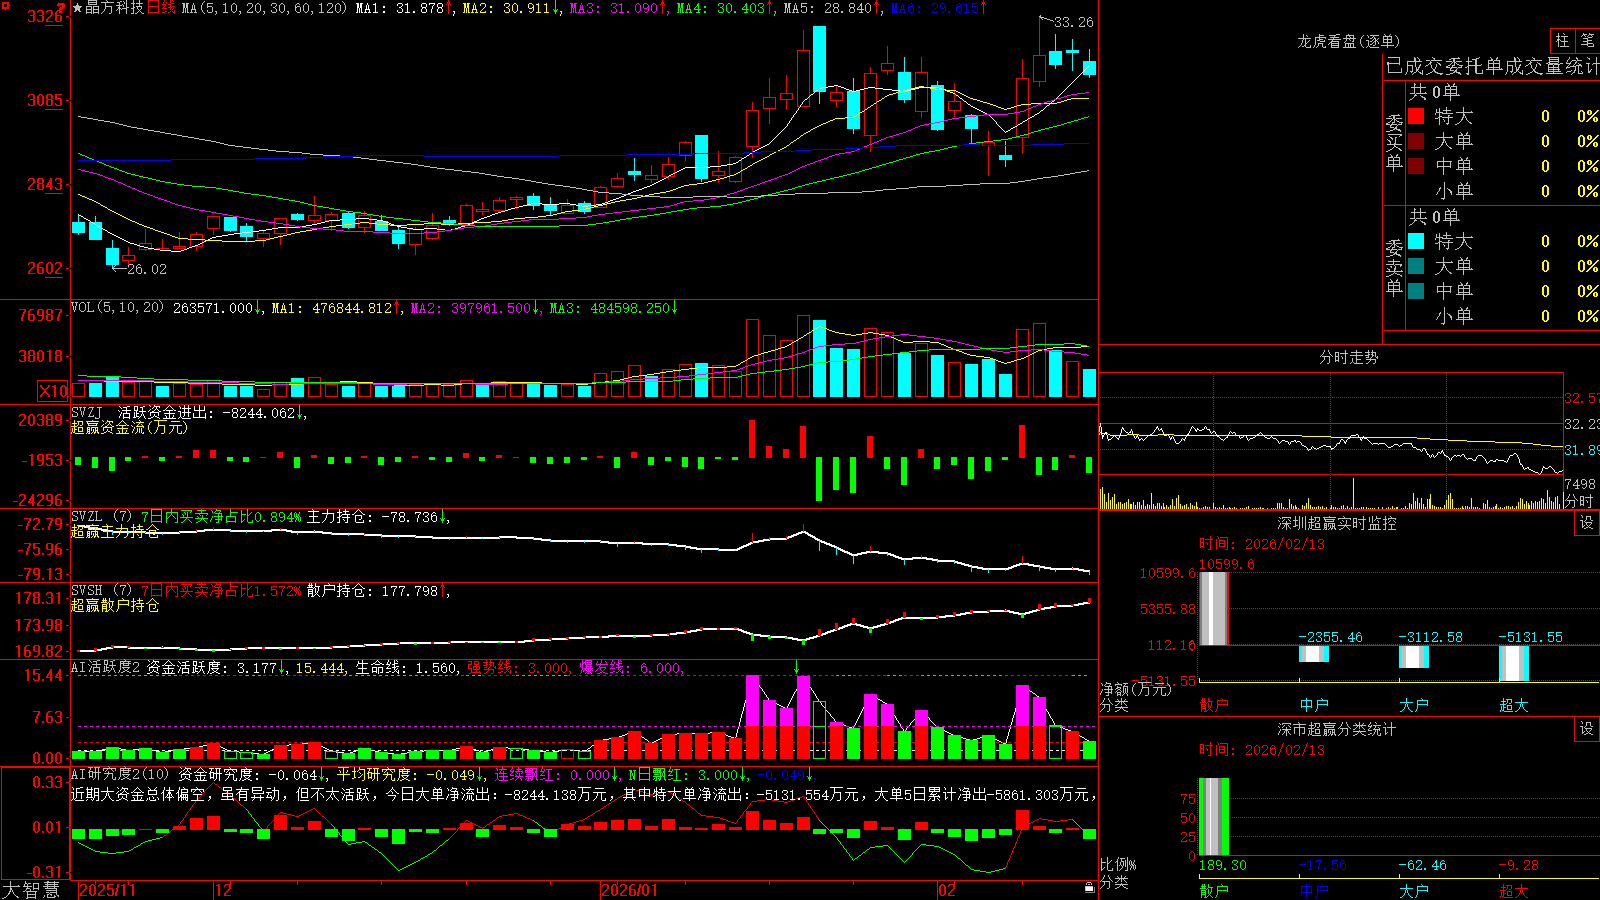
Task: Click the intraday 分时走势 price chart
Action: pos(1331,423)
